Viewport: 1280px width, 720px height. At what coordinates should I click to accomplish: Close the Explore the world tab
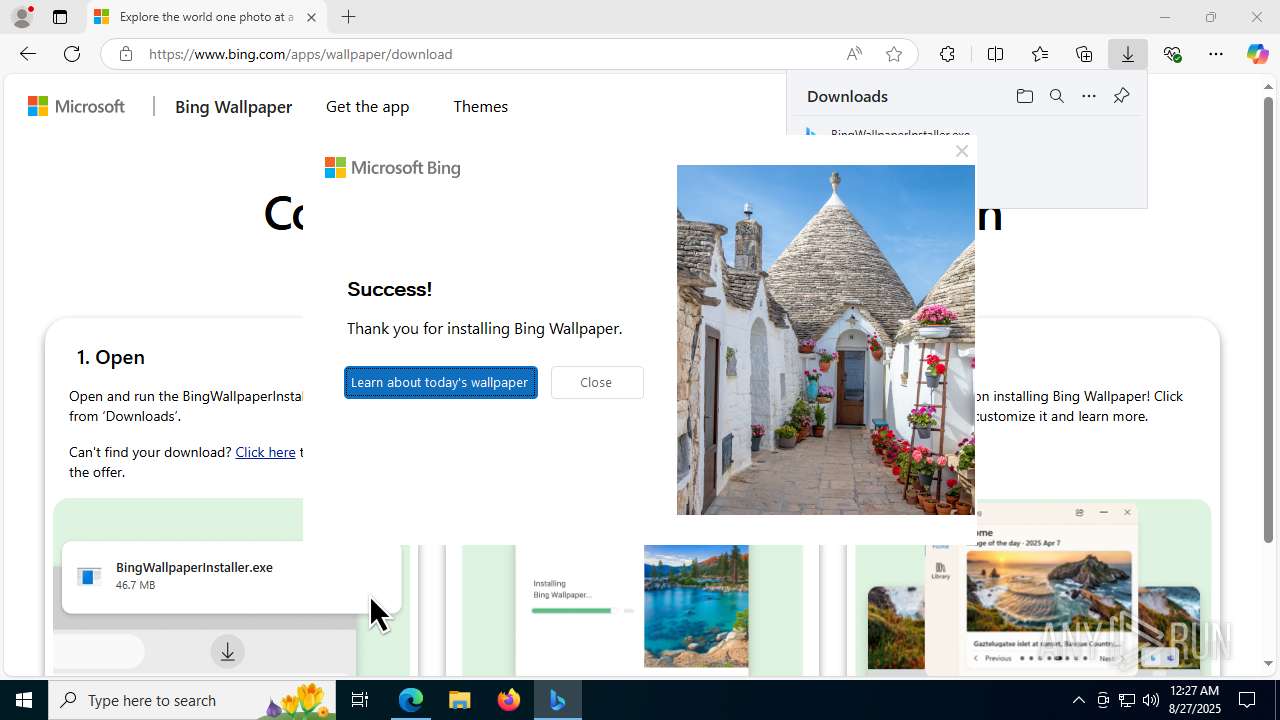[x=311, y=17]
